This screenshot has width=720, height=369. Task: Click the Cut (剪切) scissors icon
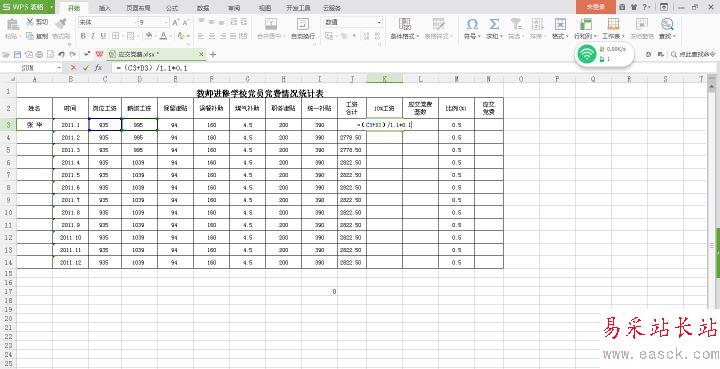31,22
